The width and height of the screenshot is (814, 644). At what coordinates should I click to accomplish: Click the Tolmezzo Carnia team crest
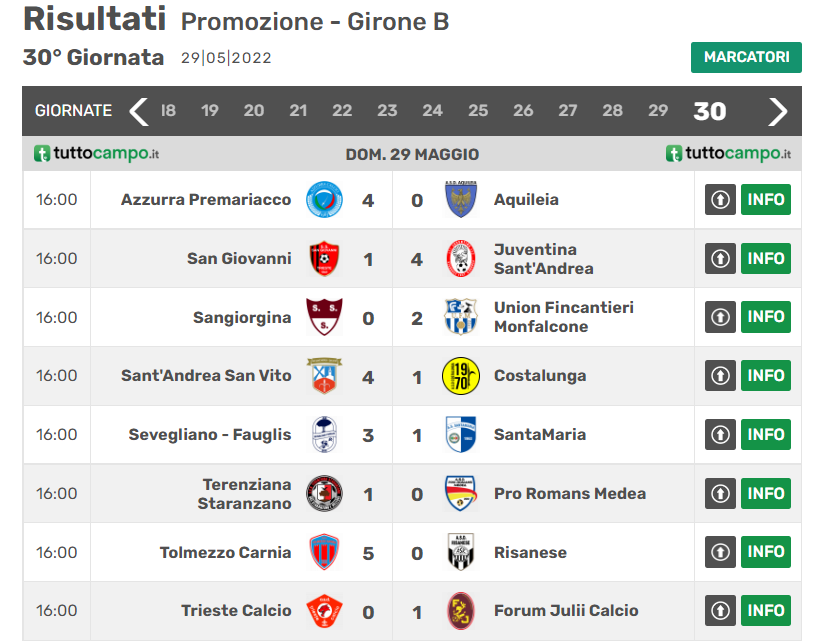pos(323,553)
